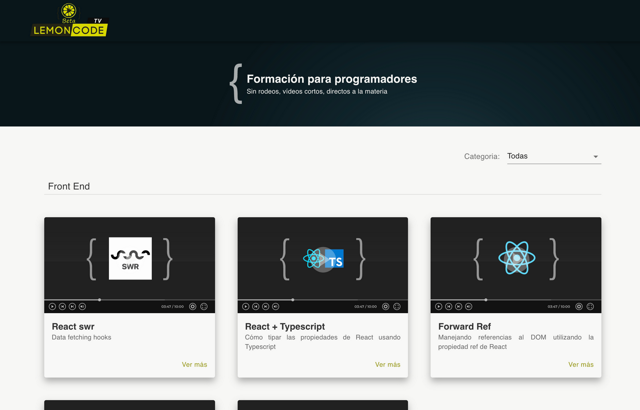Click previous track icon on Forward Ref video
Screen dimensions: 640x410
(449, 306)
